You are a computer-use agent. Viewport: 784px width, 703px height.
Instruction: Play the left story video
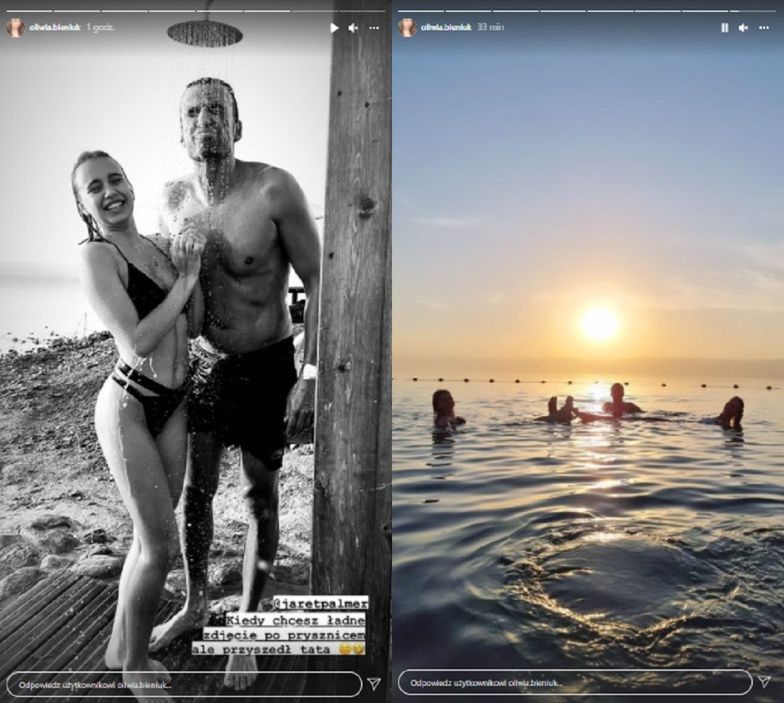click(334, 28)
